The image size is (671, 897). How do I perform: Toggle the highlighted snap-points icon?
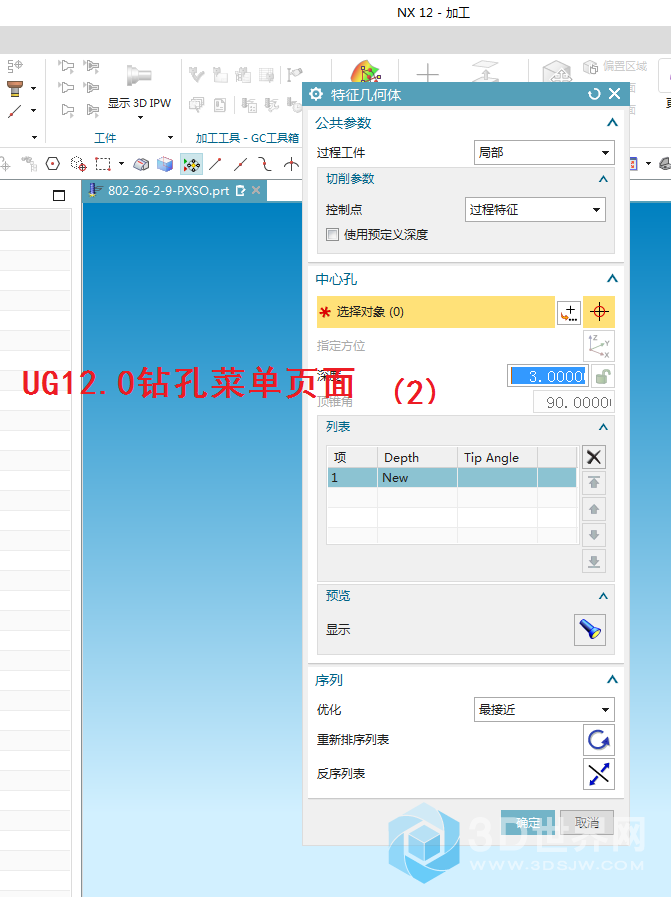click(x=191, y=165)
